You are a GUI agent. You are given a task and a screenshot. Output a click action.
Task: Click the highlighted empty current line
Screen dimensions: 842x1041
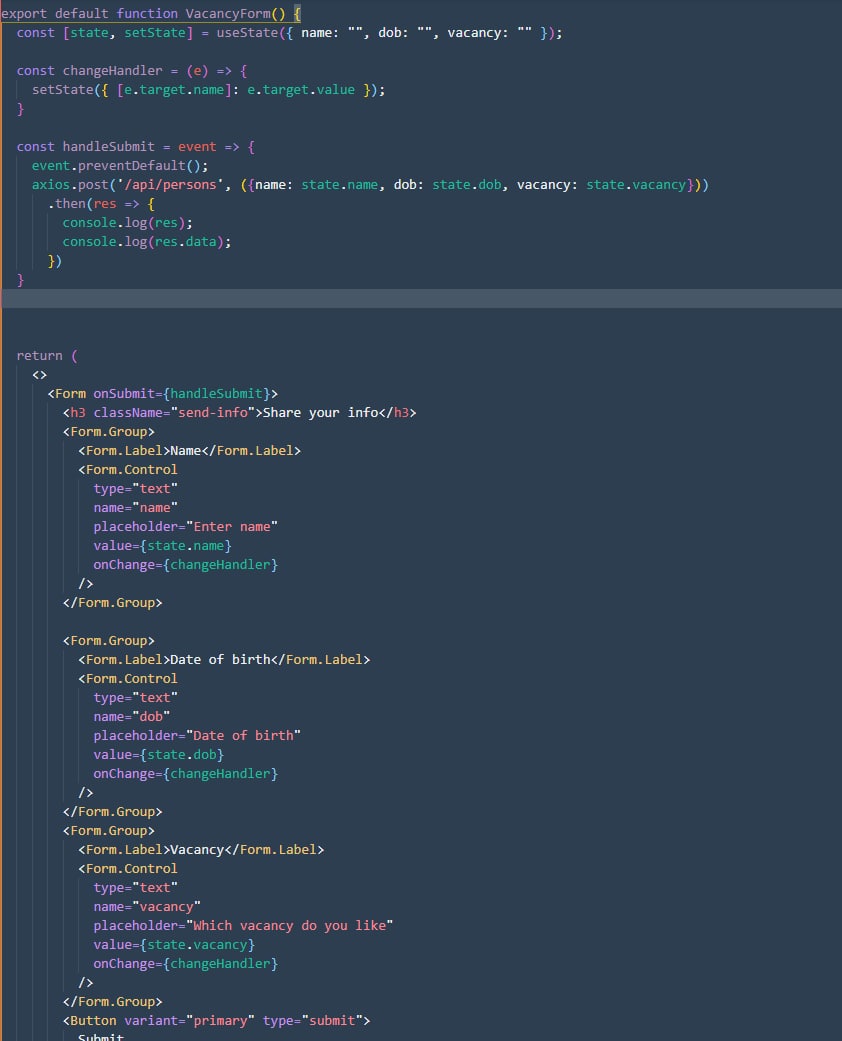coord(421,298)
